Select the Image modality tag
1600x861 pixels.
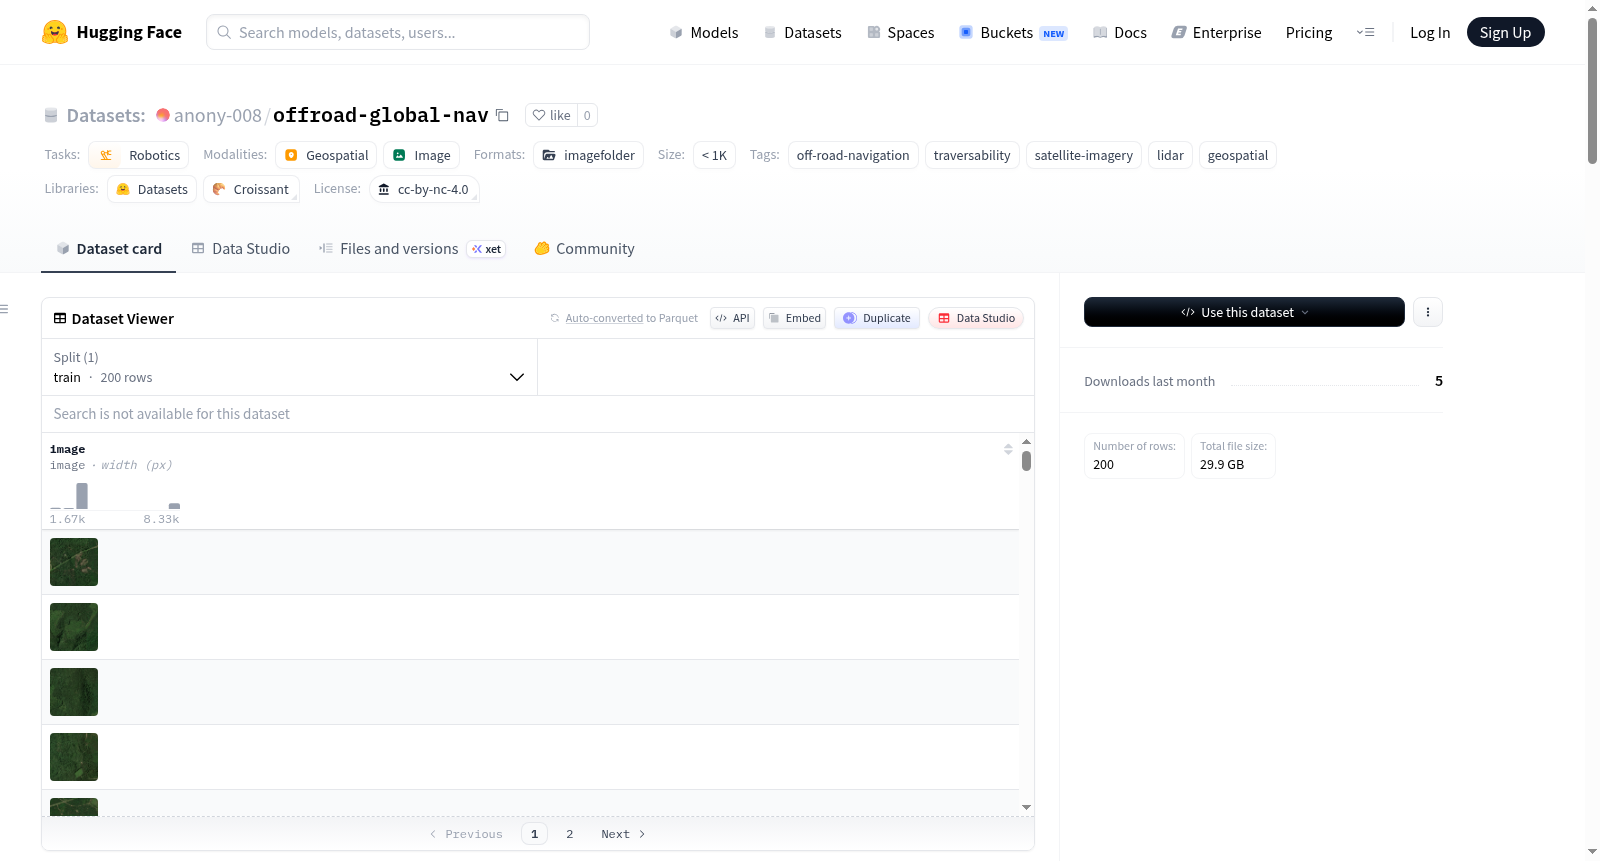[x=421, y=155]
